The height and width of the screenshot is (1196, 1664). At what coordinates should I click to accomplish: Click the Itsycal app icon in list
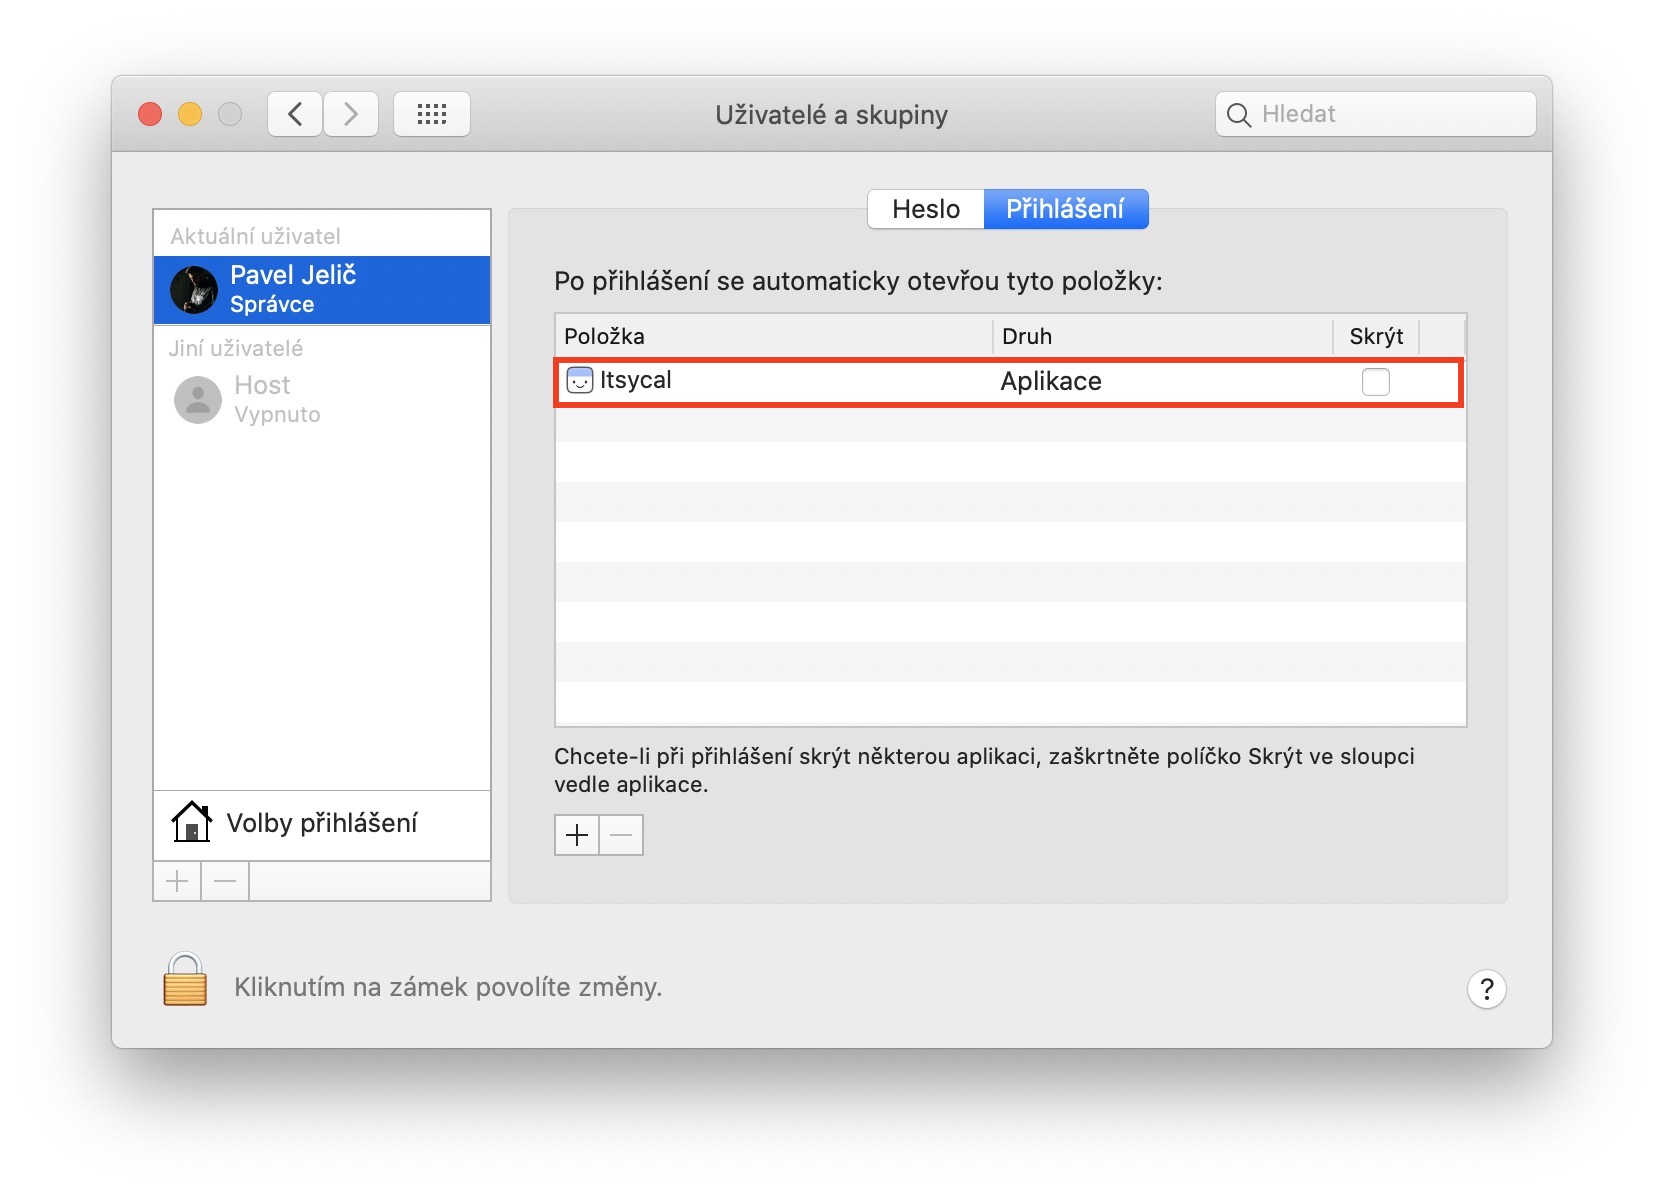pos(580,381)
